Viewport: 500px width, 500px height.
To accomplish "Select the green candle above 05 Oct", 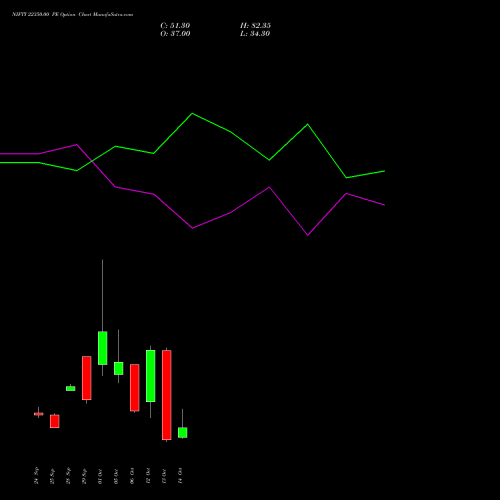I will [x=119, y=368].
